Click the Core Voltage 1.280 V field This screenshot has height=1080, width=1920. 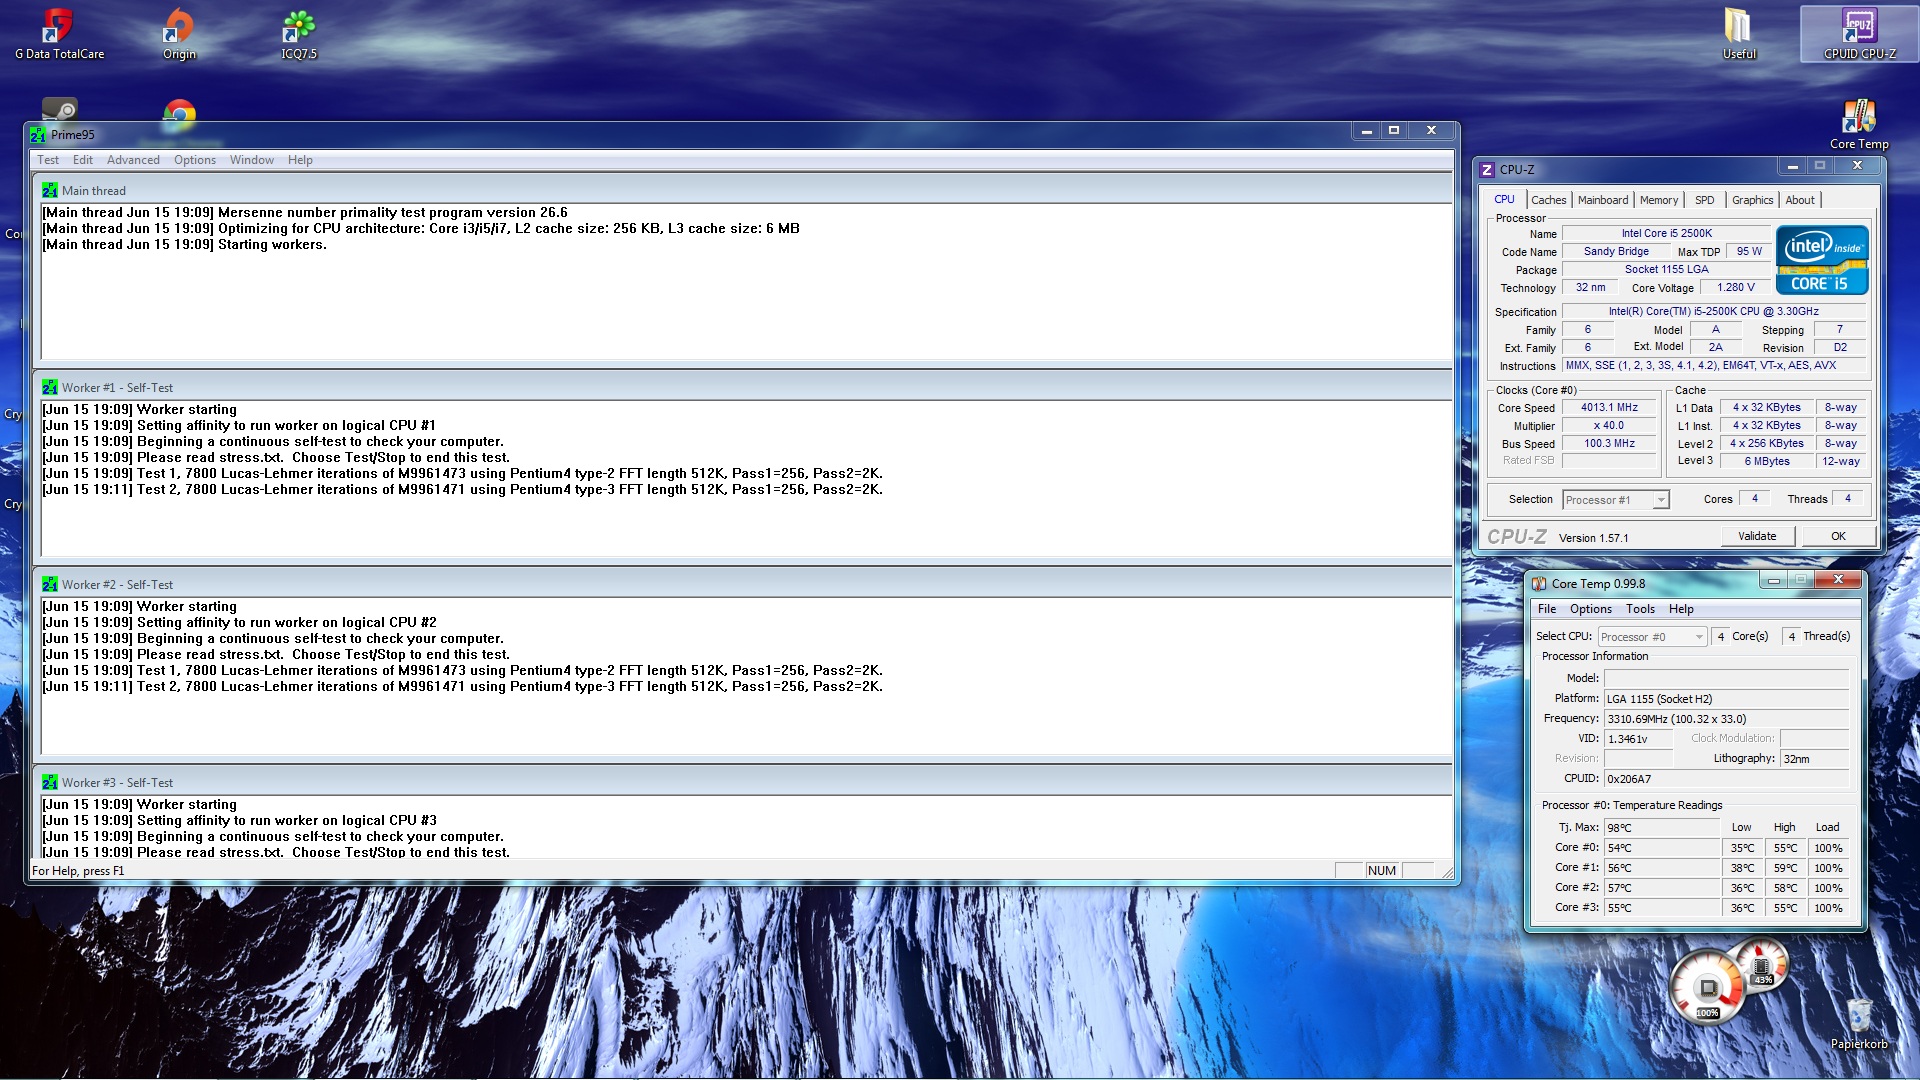[x=1736, y=288]
